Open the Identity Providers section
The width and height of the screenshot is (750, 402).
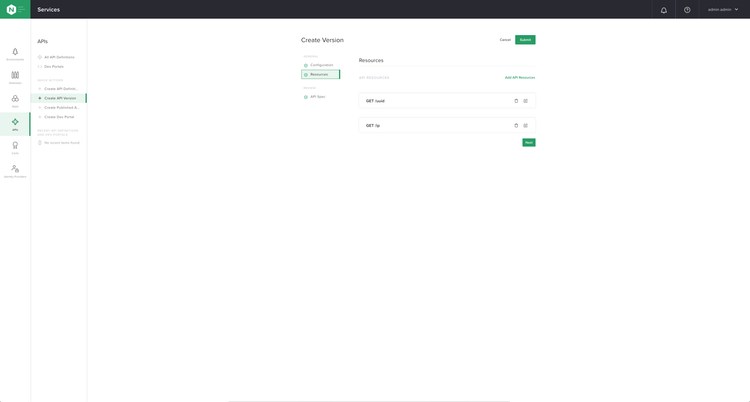coord(15,171)
